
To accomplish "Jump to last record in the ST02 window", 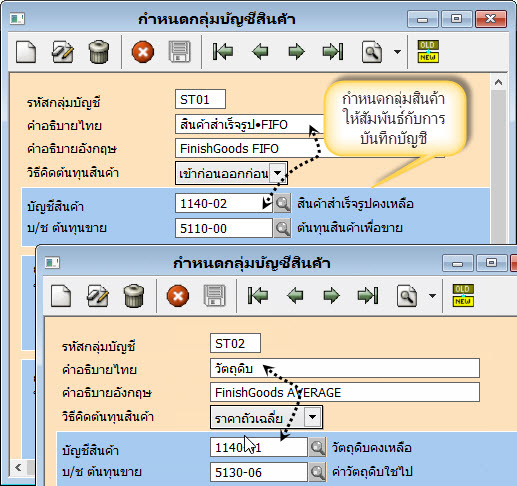I will pyautogui.click(x=368, y=296).
